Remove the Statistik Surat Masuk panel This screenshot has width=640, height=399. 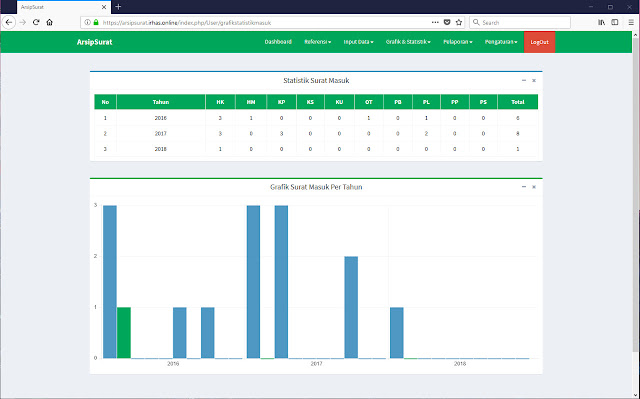pyautogui.click(x=533, y=80)
